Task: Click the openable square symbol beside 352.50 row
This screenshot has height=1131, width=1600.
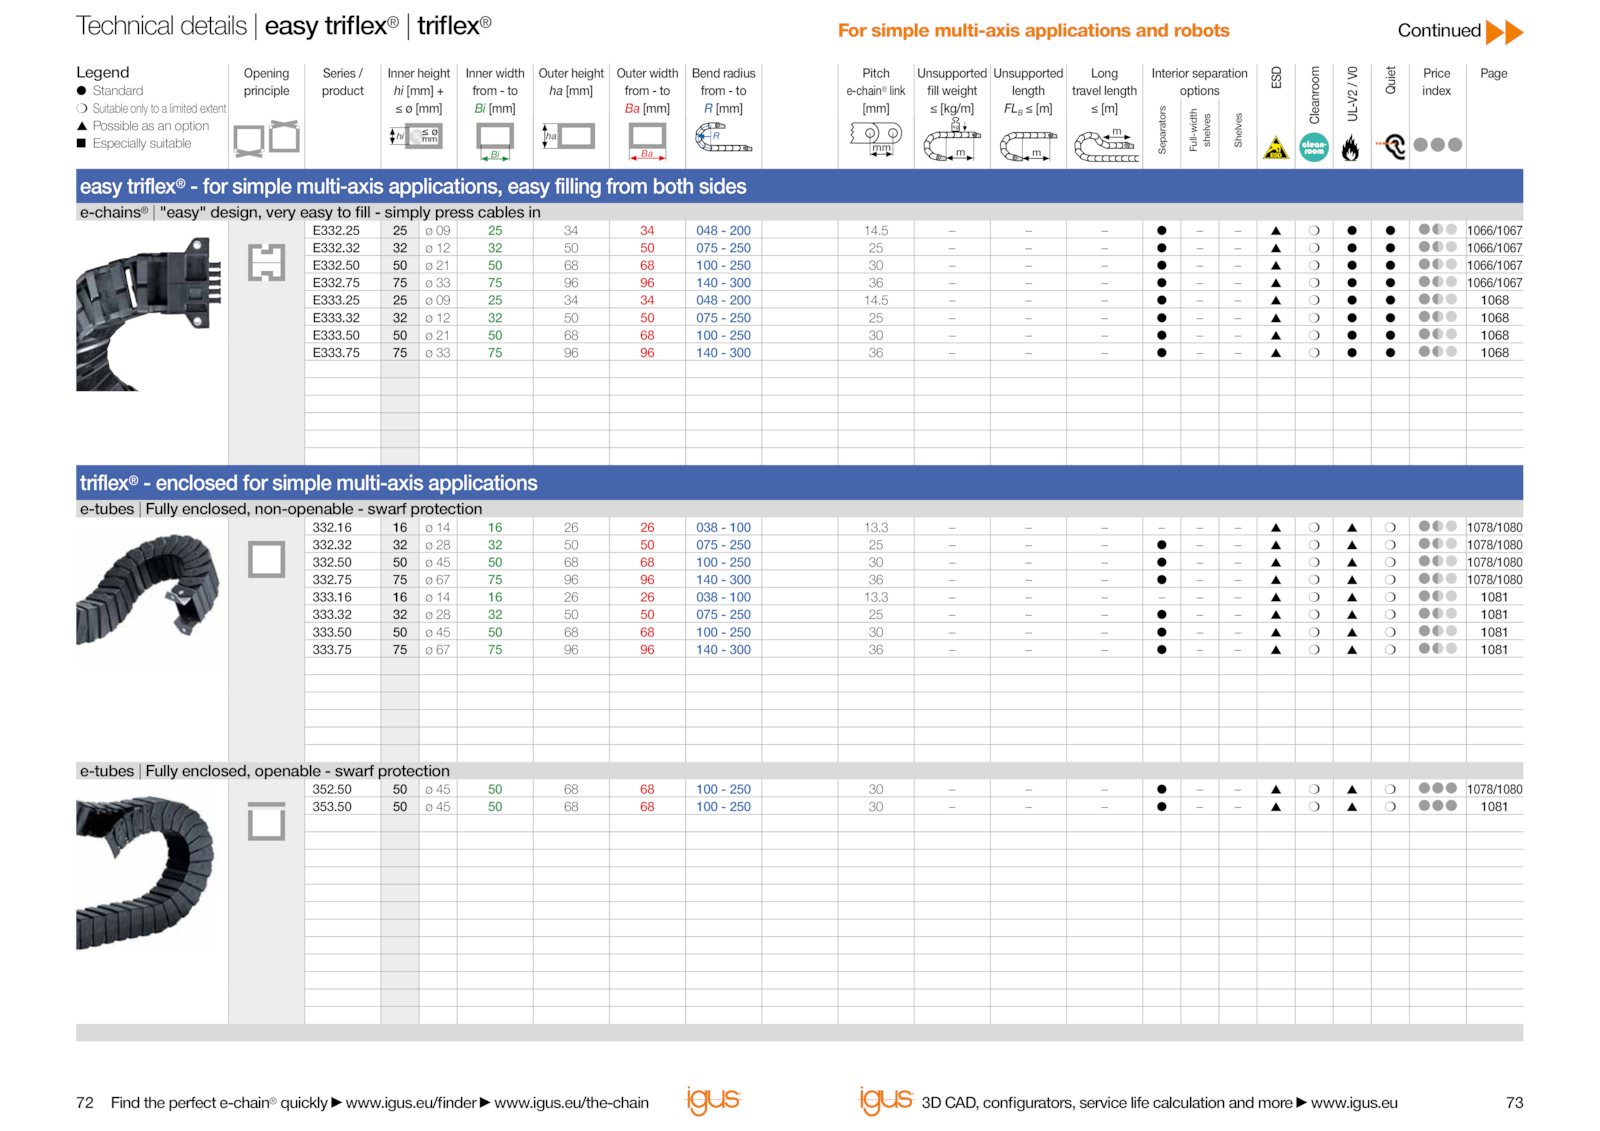Action: [267, 821]
